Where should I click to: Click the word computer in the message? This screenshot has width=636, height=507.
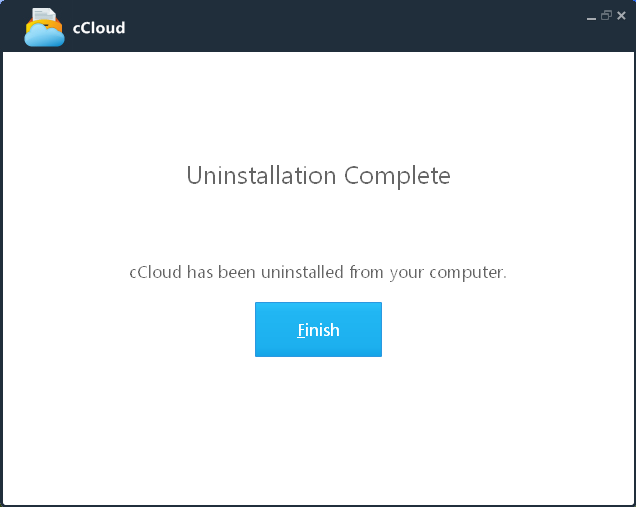tap(468, 273)
